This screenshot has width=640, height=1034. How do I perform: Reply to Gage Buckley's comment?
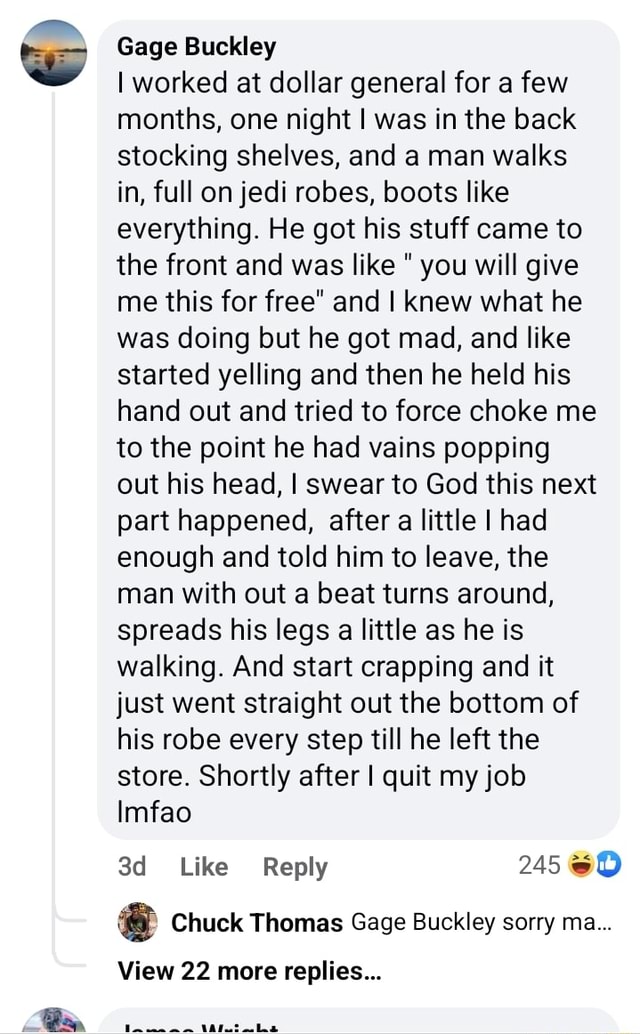(x=294, y=867)
